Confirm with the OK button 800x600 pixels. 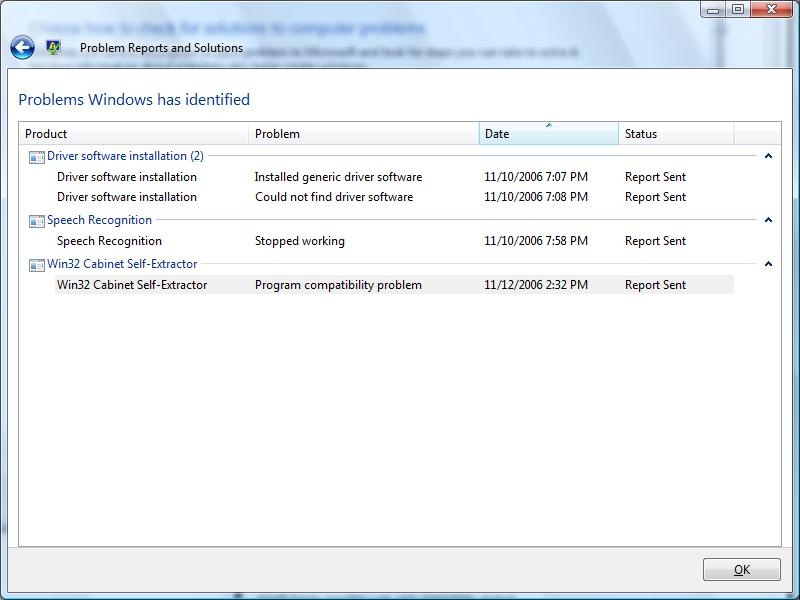point(742,569)
